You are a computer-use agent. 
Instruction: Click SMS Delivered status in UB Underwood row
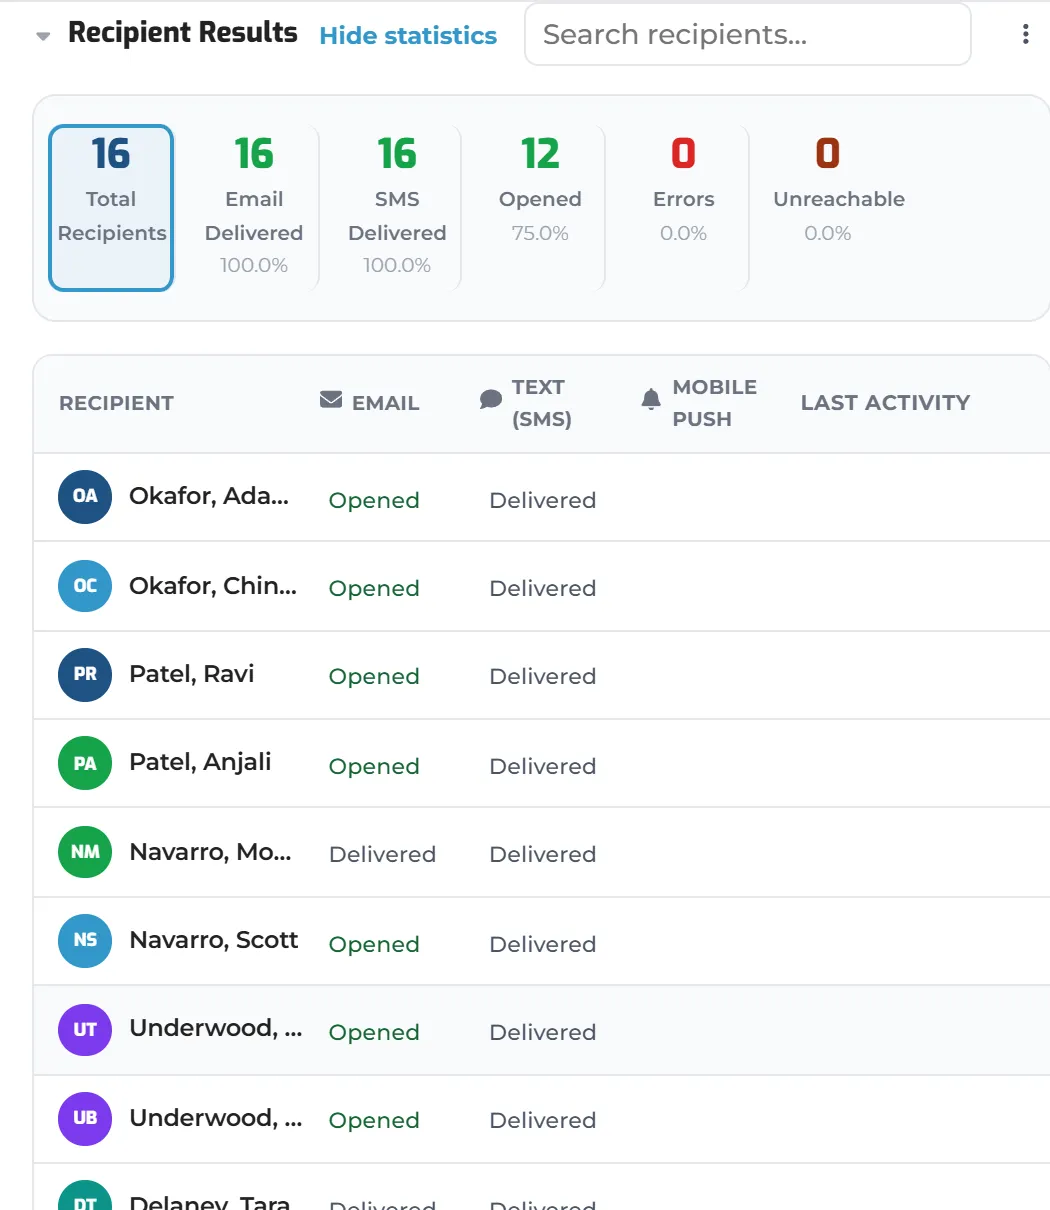543,1120
